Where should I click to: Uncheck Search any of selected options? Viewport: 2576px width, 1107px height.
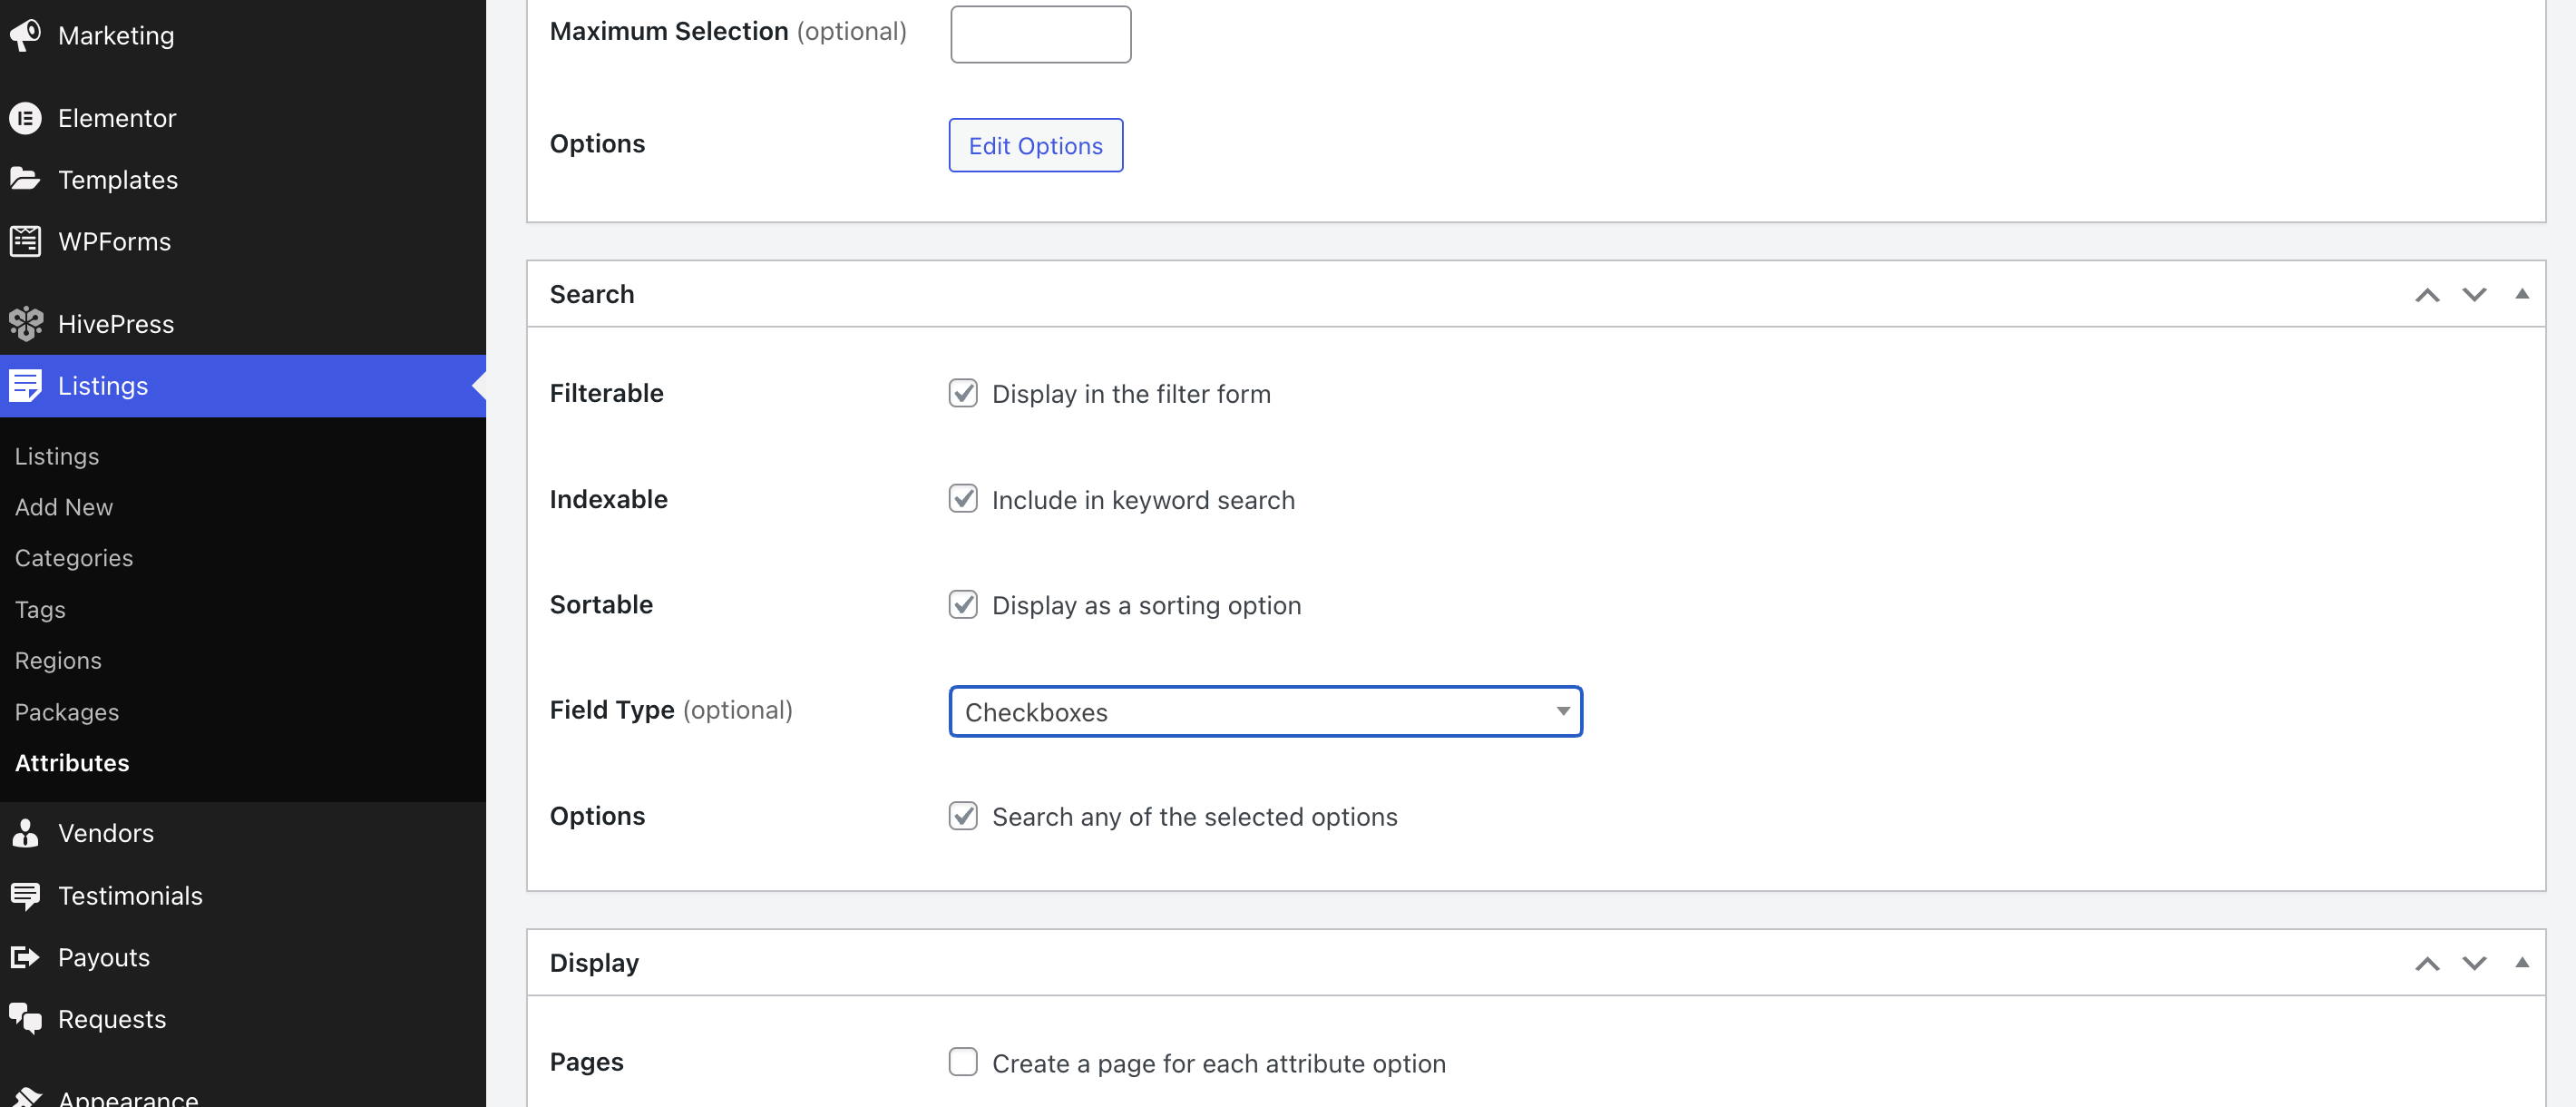pos(963,816)
